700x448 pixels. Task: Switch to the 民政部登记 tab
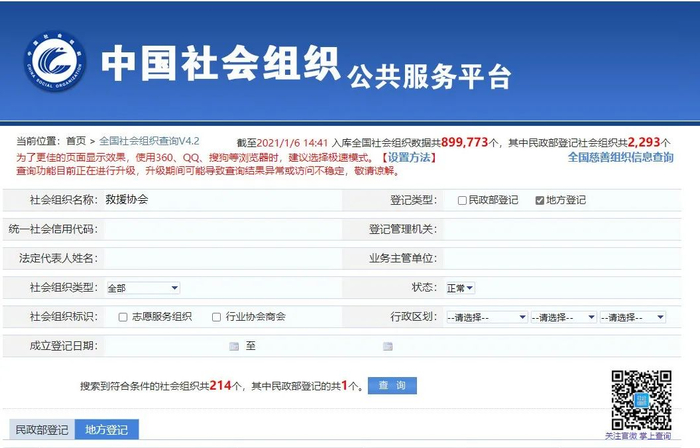tap(42, 429)
